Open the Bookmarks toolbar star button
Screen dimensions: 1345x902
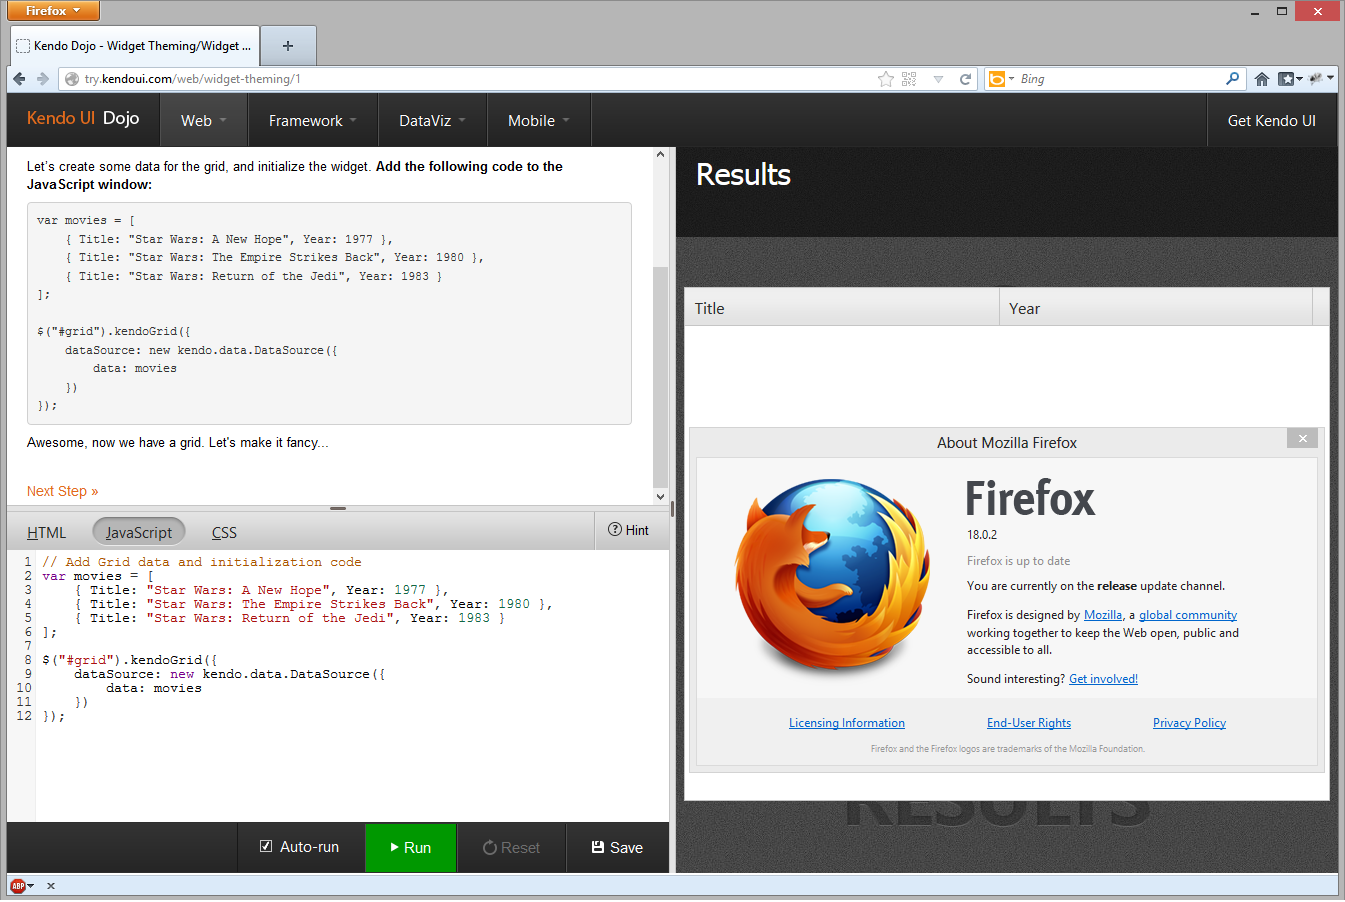(x=1286, y=79)
